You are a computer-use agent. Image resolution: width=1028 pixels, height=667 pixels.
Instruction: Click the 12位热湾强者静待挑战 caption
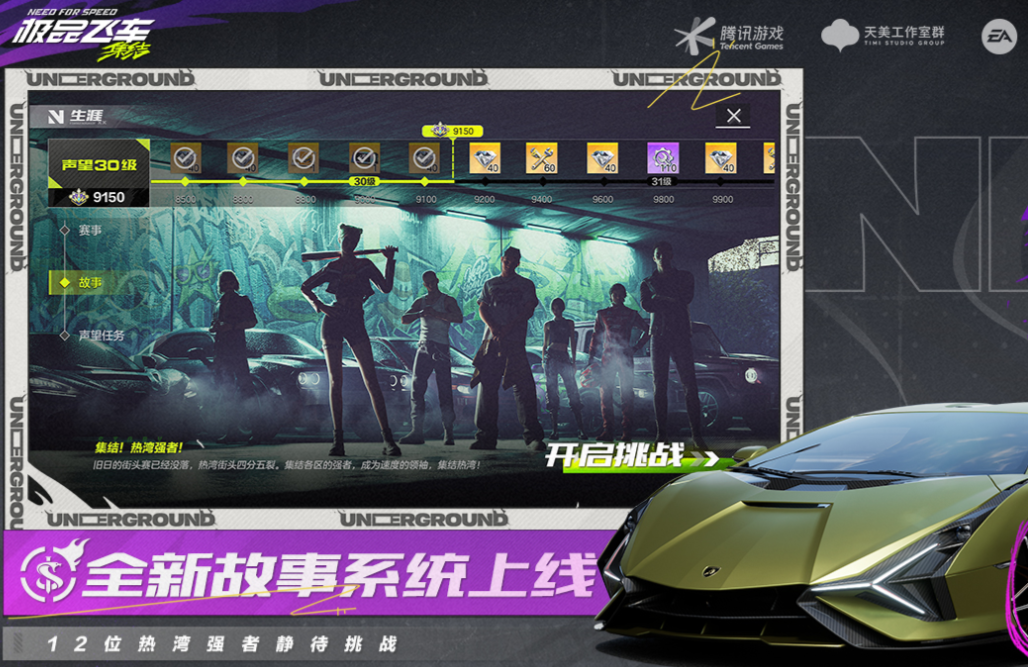[x=222, y=644]
